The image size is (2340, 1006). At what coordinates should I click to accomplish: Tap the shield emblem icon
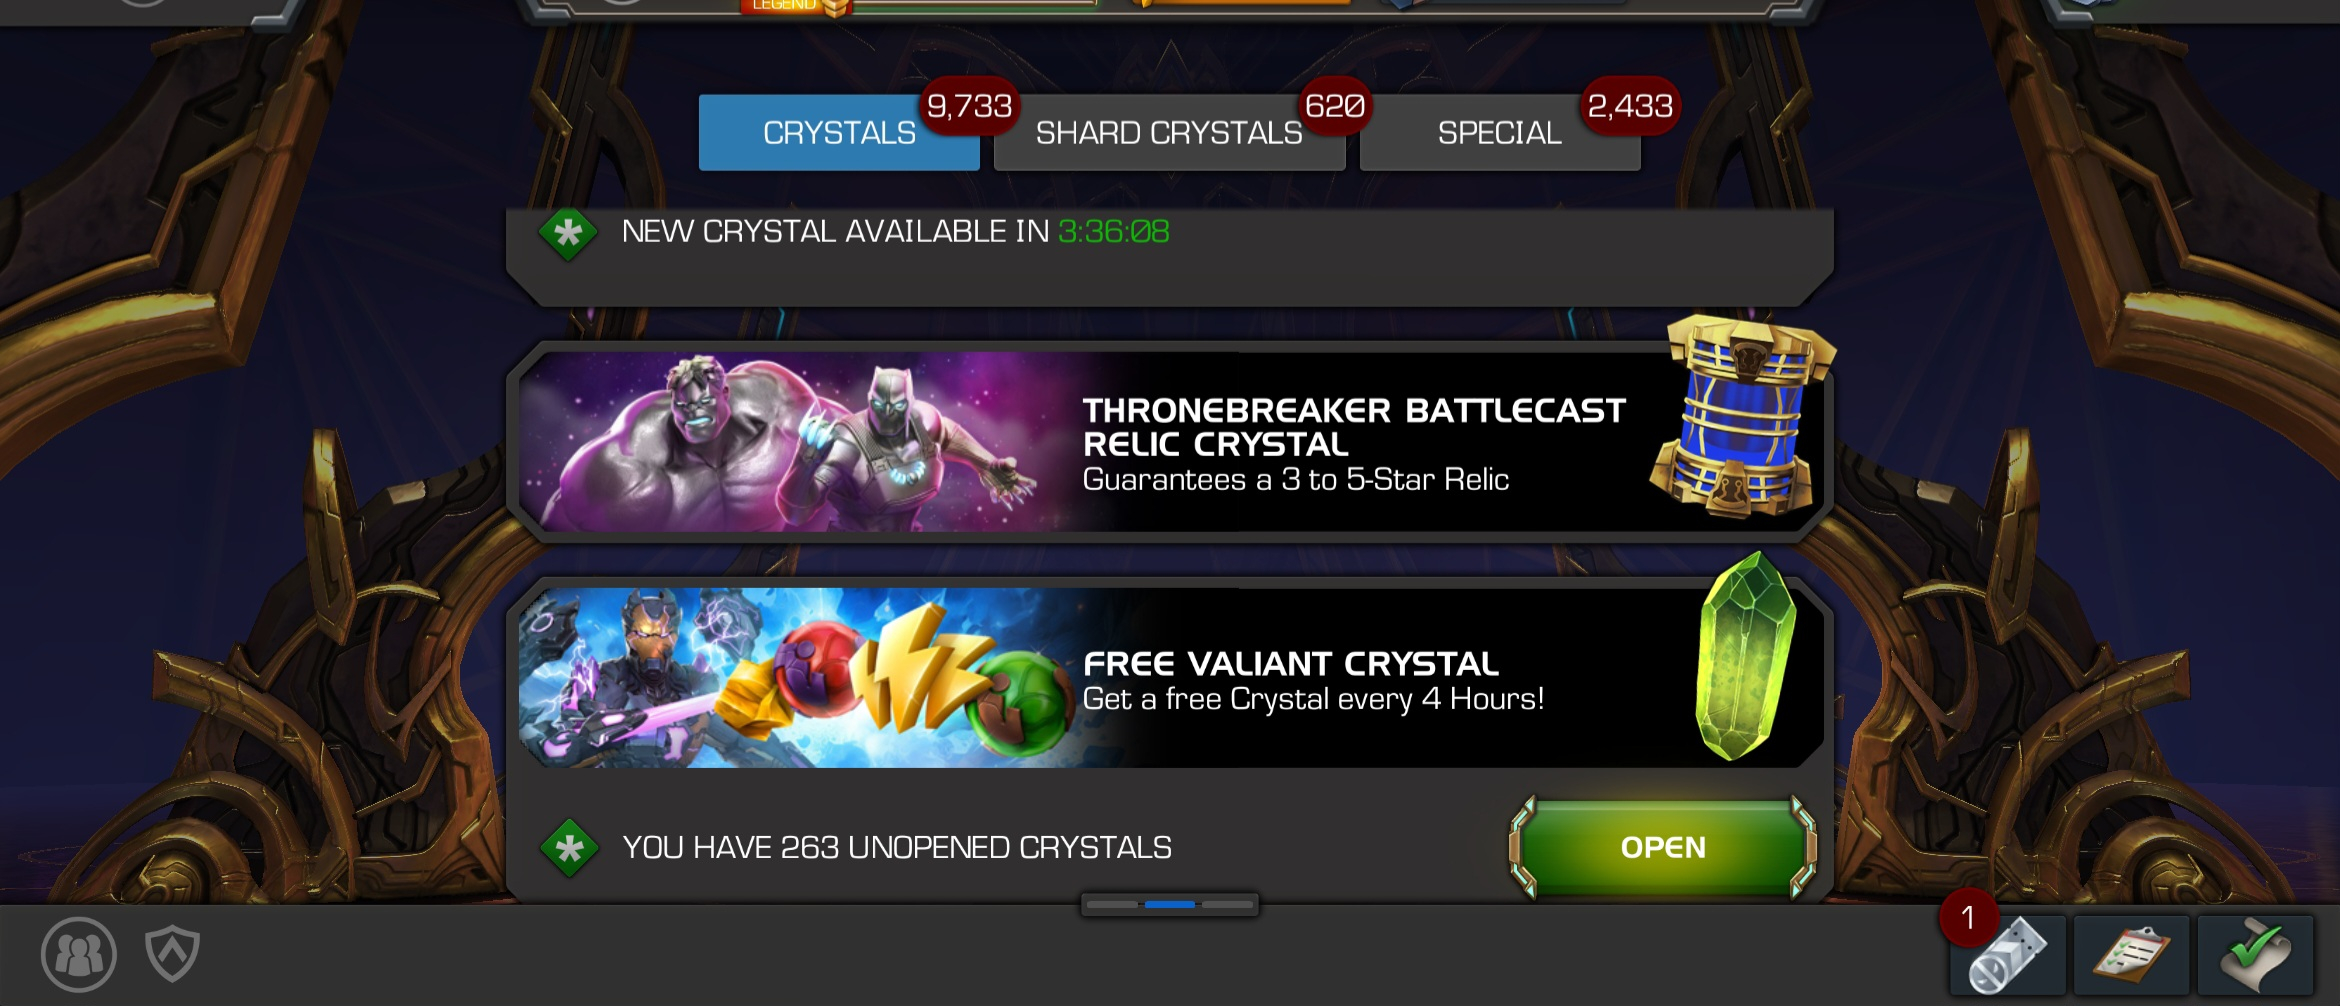click(173, 953)
